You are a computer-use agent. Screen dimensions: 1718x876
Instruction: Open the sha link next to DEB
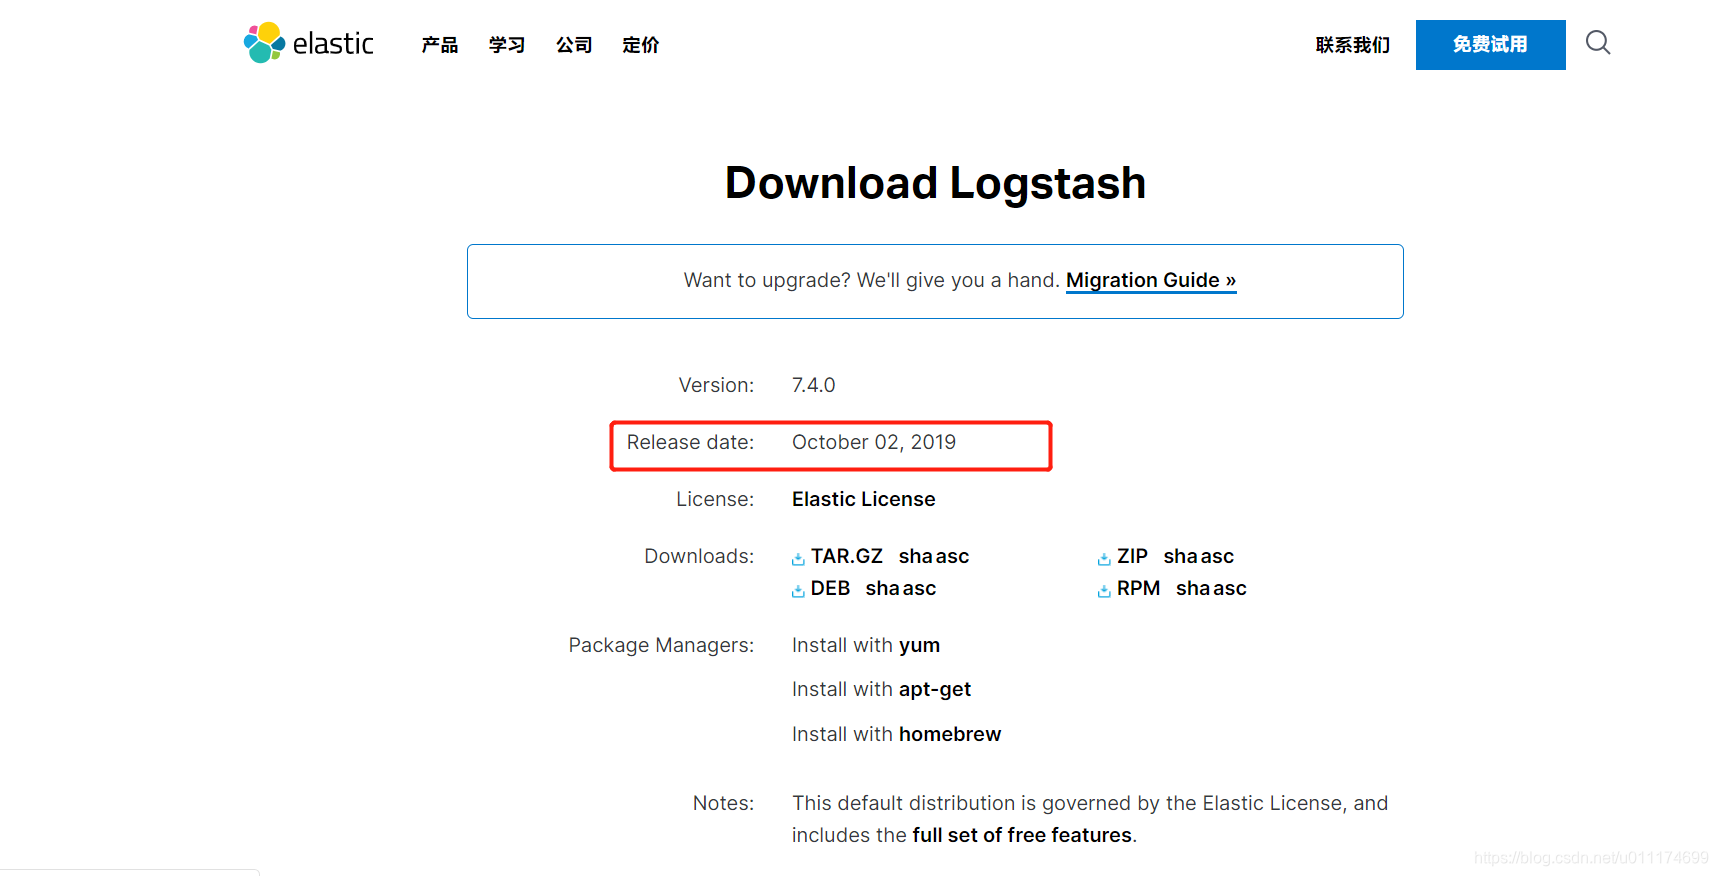tap(882, 588)
